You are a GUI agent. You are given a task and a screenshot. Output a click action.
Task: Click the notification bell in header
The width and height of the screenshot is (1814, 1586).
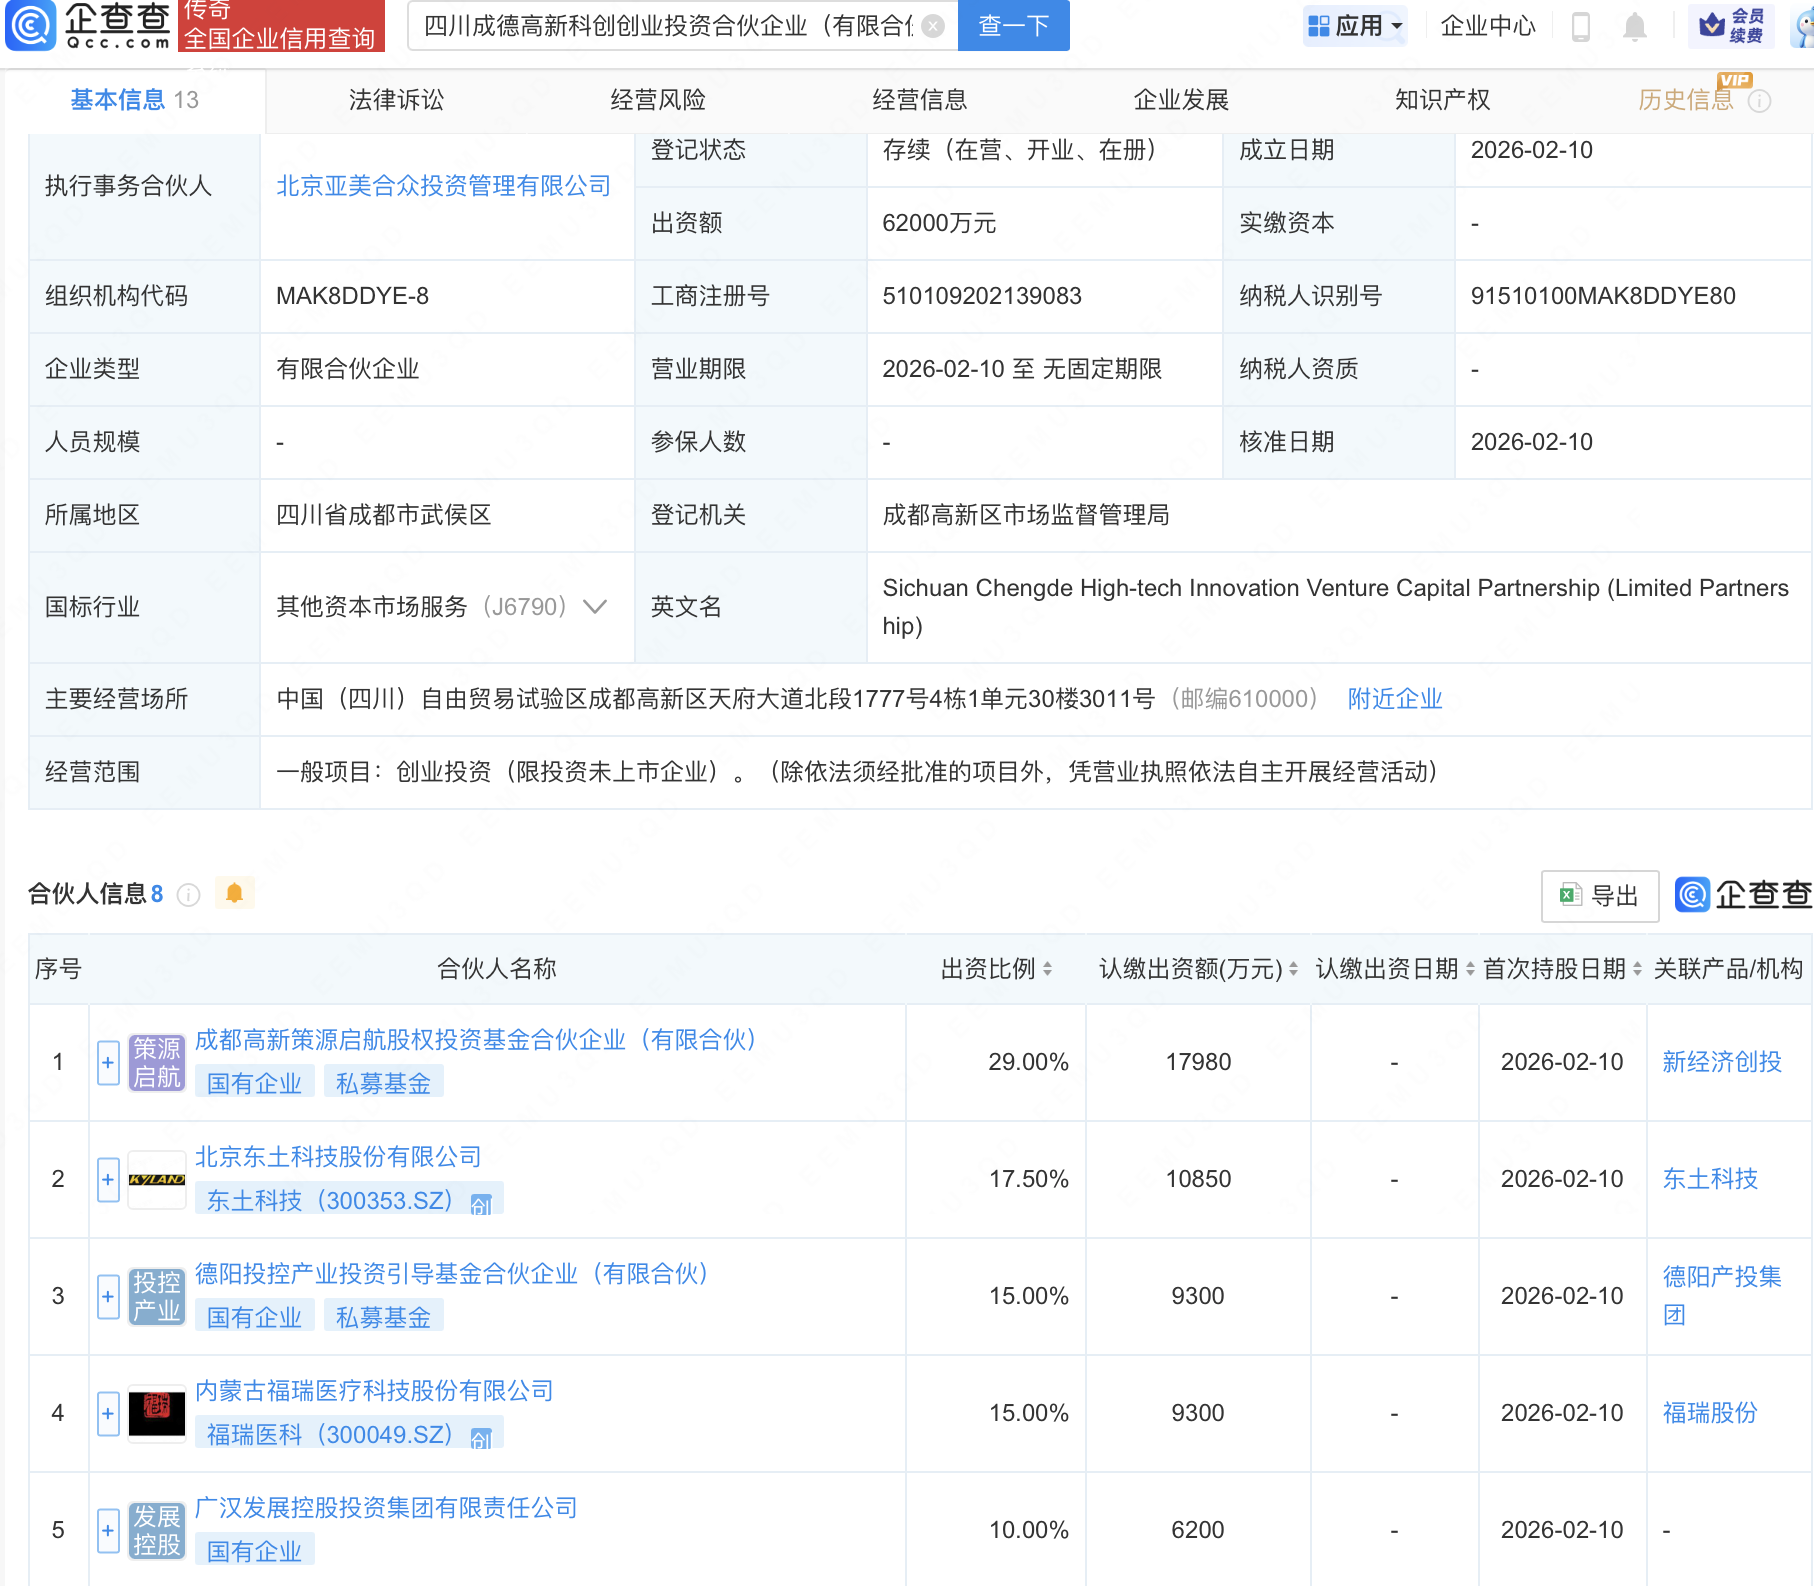(x=1634, y=27)
